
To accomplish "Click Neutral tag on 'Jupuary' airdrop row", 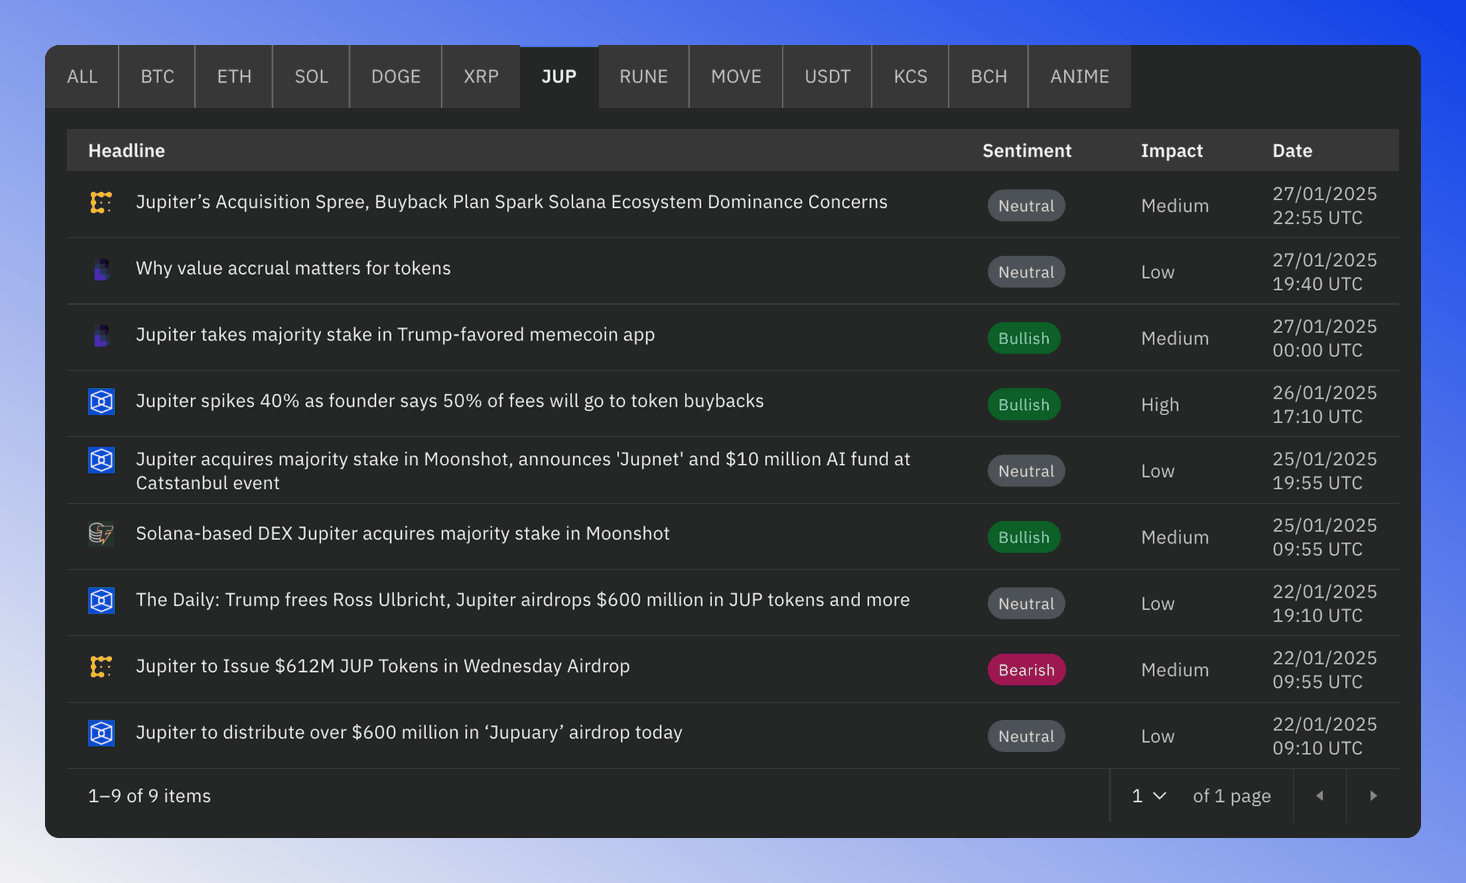I will pyautogui.click(x=1026, y=736).
